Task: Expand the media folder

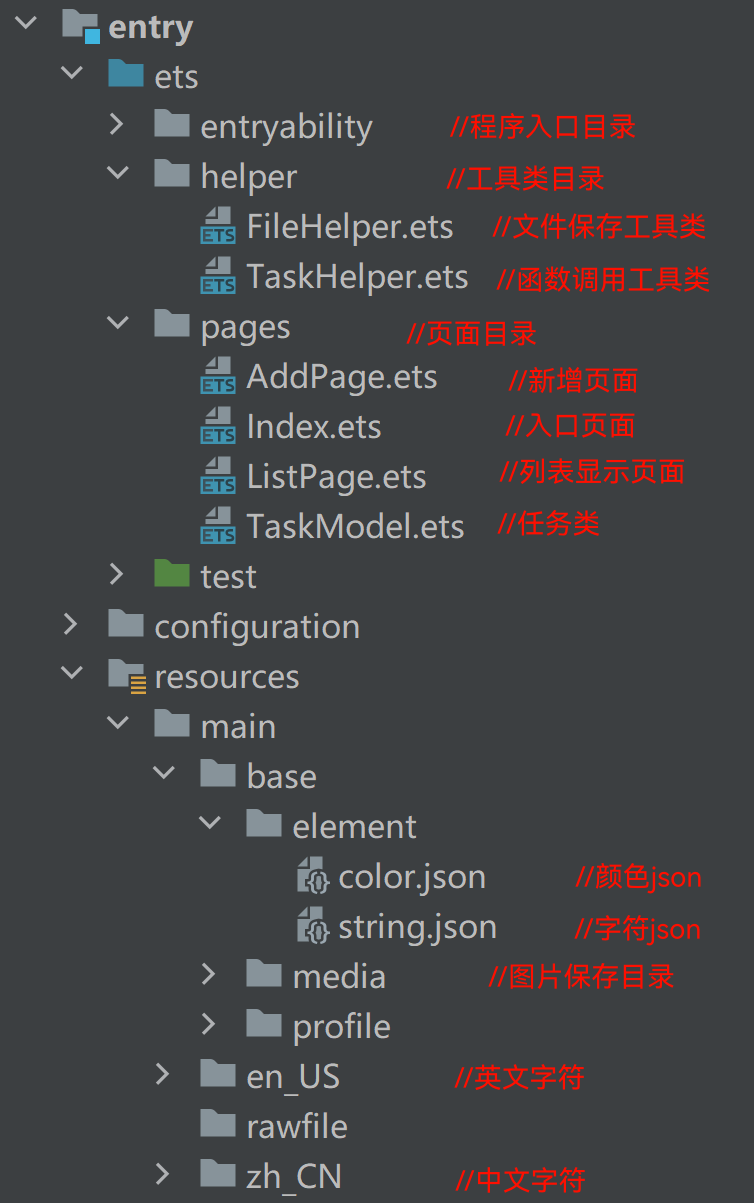Action: (208, 974)
